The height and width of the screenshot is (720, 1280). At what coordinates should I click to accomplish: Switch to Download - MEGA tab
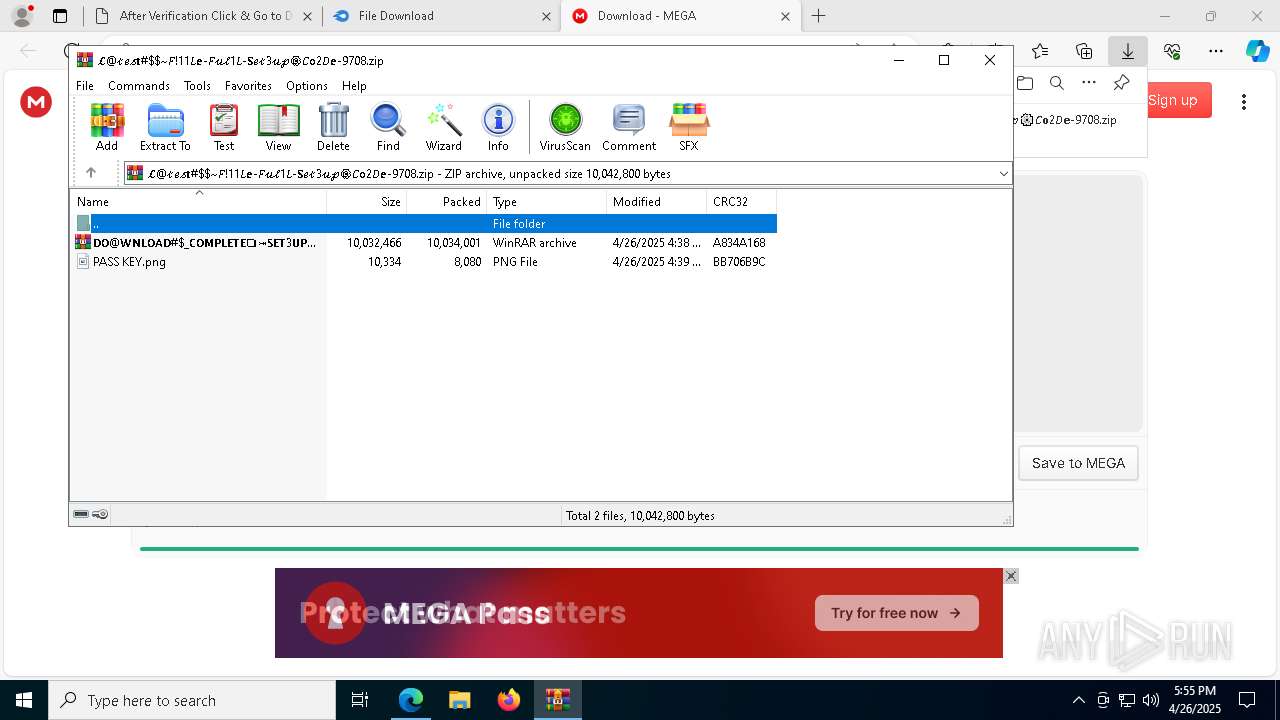pyautogui.click(x=681, y=16)
